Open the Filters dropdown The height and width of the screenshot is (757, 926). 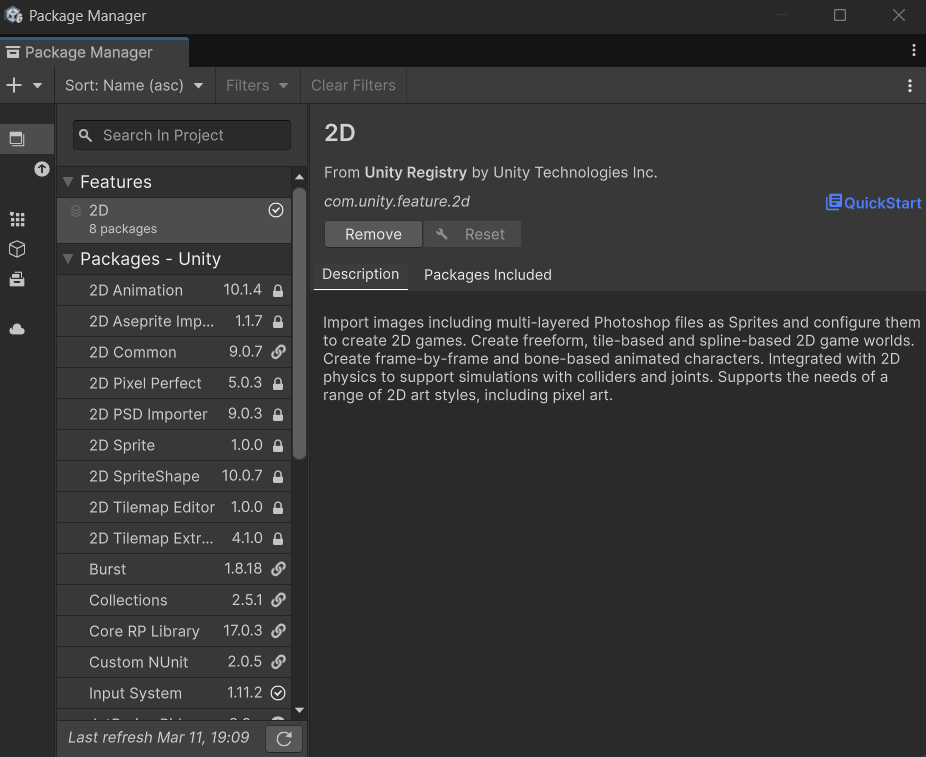[x=257, y=86]
